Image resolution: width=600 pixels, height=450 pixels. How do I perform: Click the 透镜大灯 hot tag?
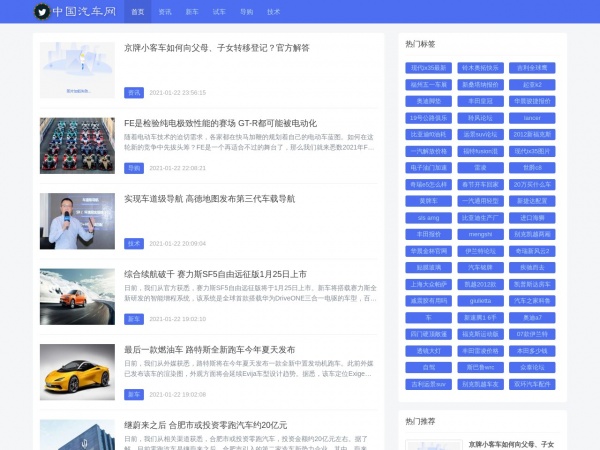[x=429, y=351]
